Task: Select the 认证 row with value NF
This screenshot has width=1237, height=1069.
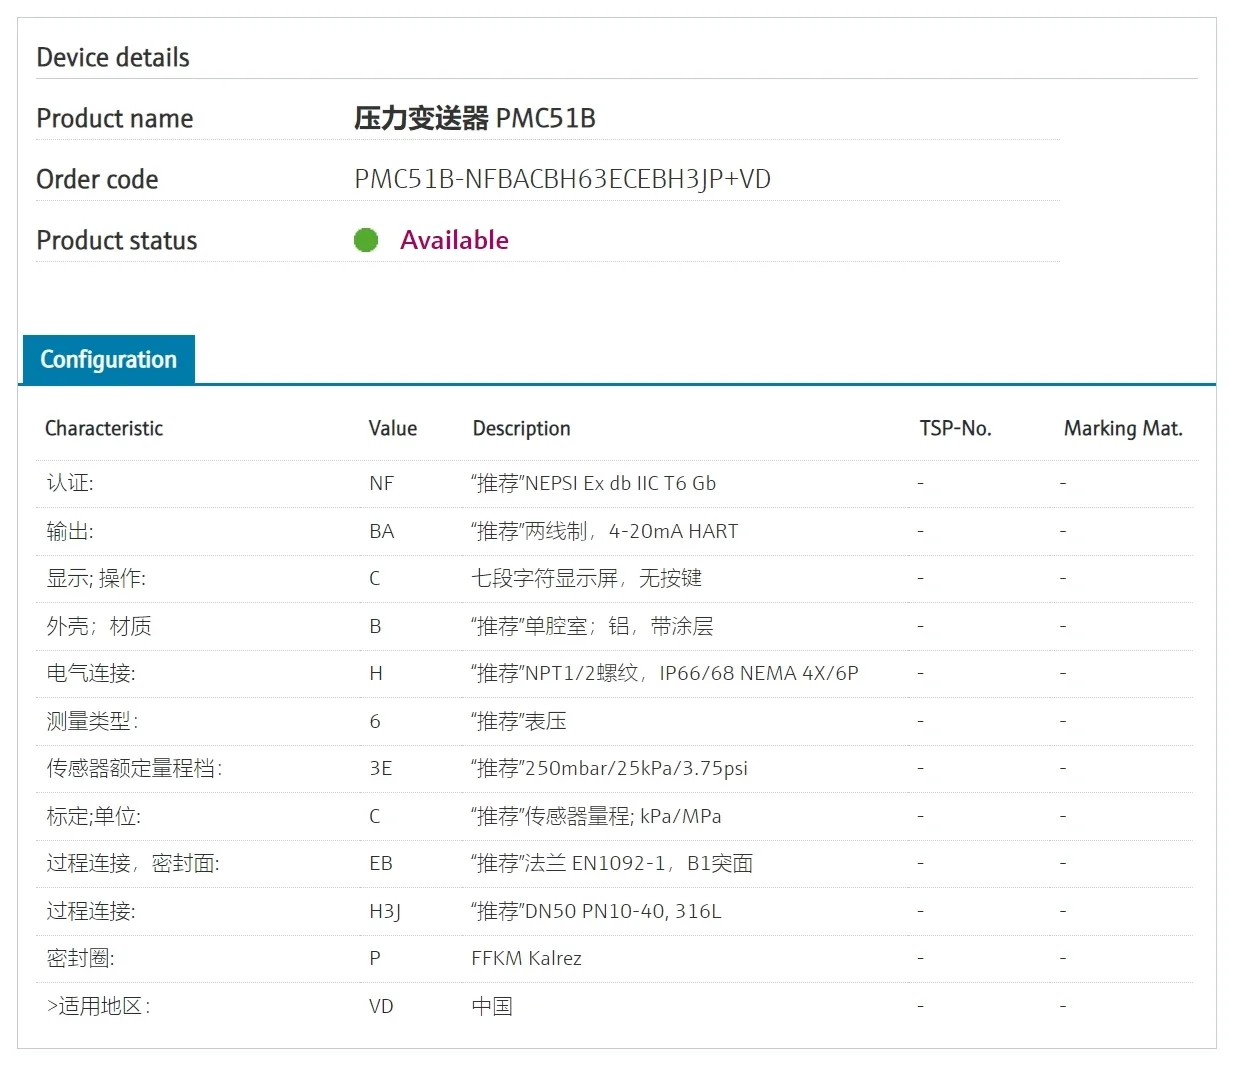Action: (x=70, y=483)
